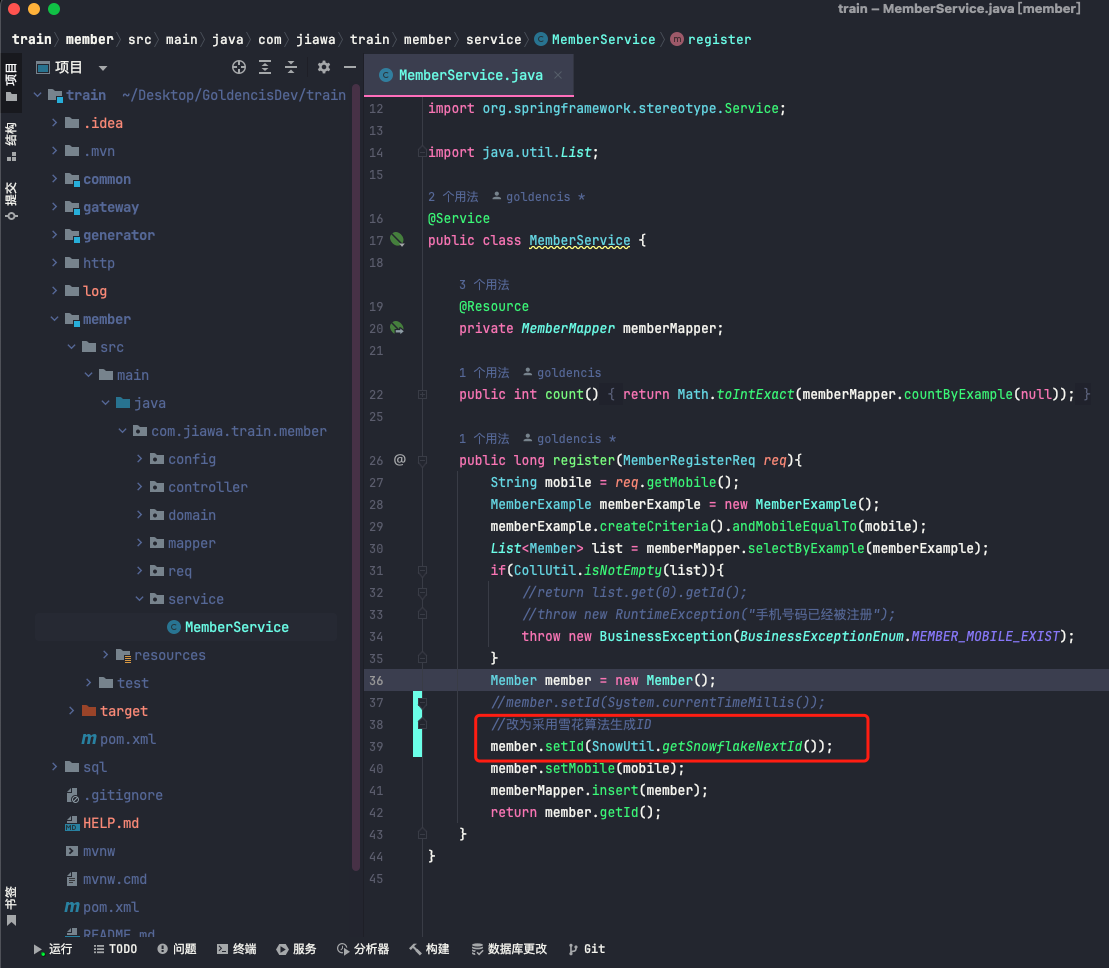Screen dimensions: 1109x968
Task: Hide the project panel with minus icon
Action: (349, 67)
